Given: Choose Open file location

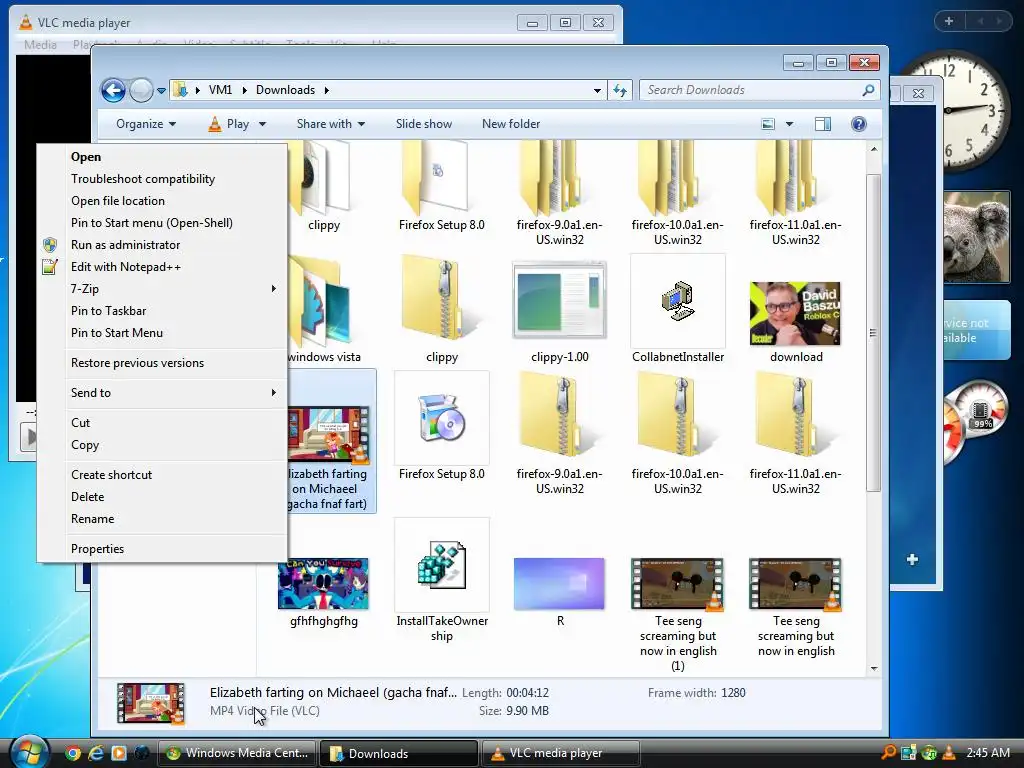Looking at the screenshot, I should pyautogui.click(x=162, y=200).
